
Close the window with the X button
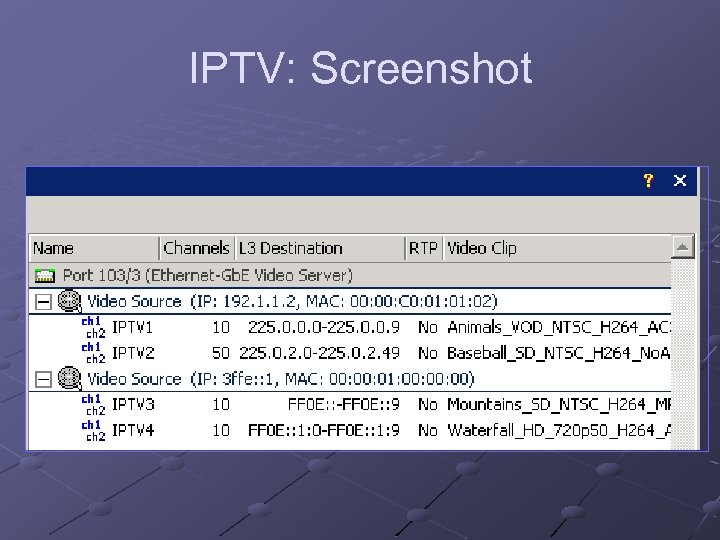(x=680, y=181)
